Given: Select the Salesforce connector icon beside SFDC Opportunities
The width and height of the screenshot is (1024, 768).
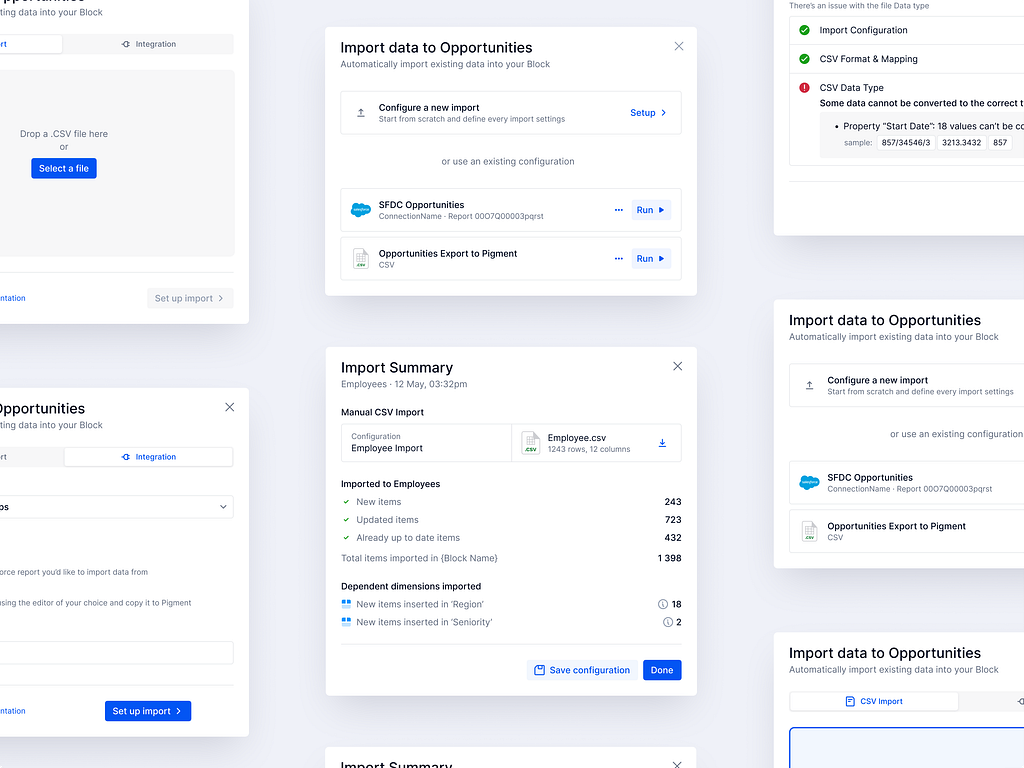Looking at the screenshot, I should [361, 210].
